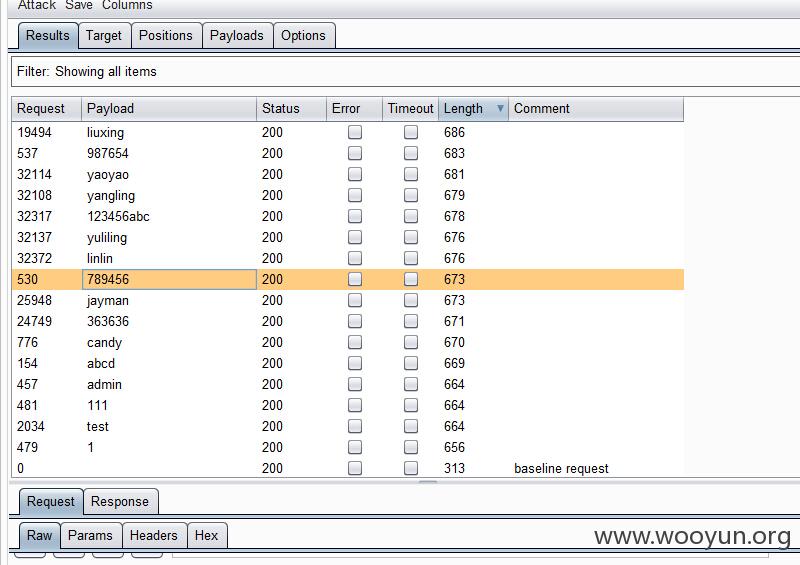Click the highlighted 789456 payload cell
800x565 pixels.
(169, 279)
